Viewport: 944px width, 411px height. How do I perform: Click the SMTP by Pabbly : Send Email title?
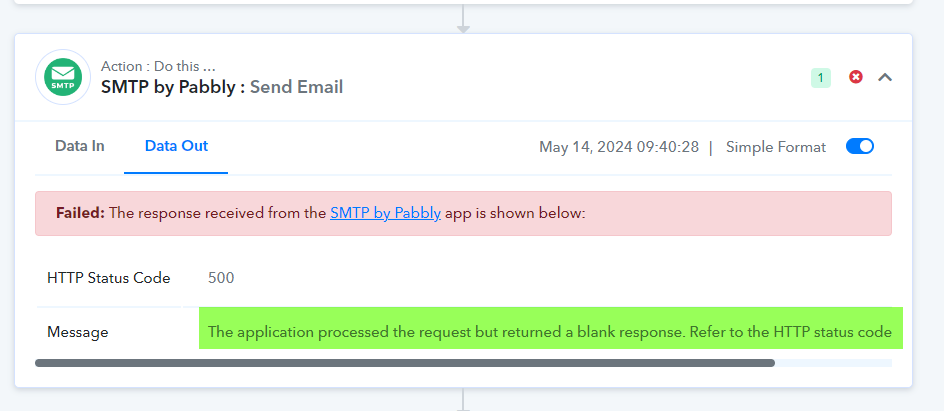(x=222, y=87)
